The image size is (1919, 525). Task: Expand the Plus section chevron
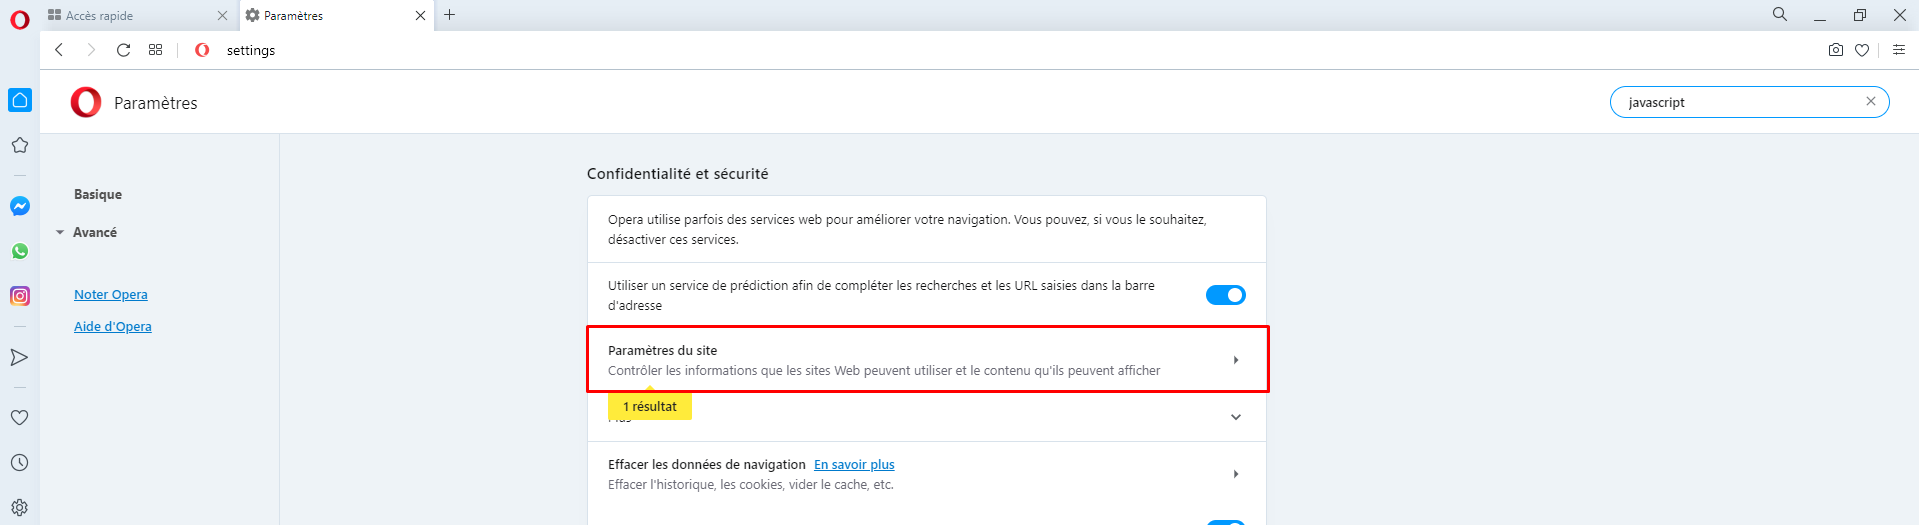click(x=1236, y=417)
